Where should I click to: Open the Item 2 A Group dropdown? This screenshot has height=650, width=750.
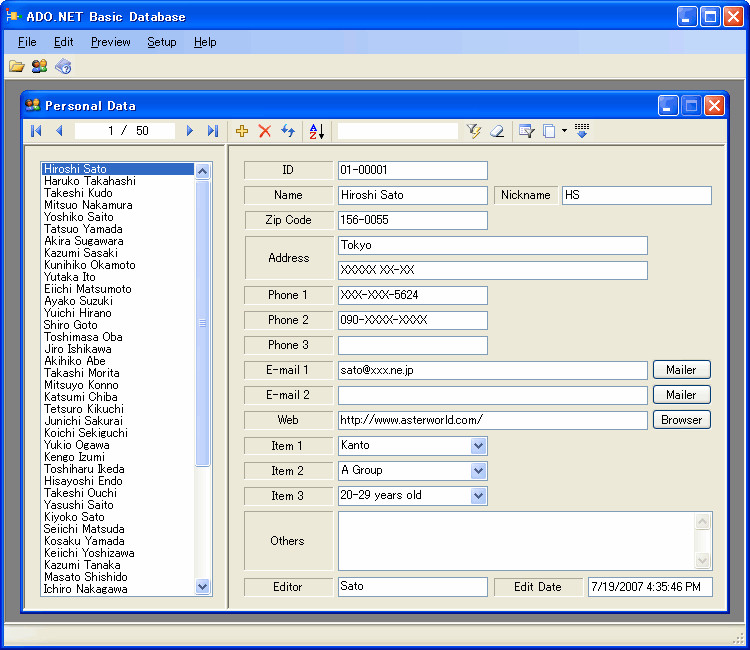(x=478, y=470)
